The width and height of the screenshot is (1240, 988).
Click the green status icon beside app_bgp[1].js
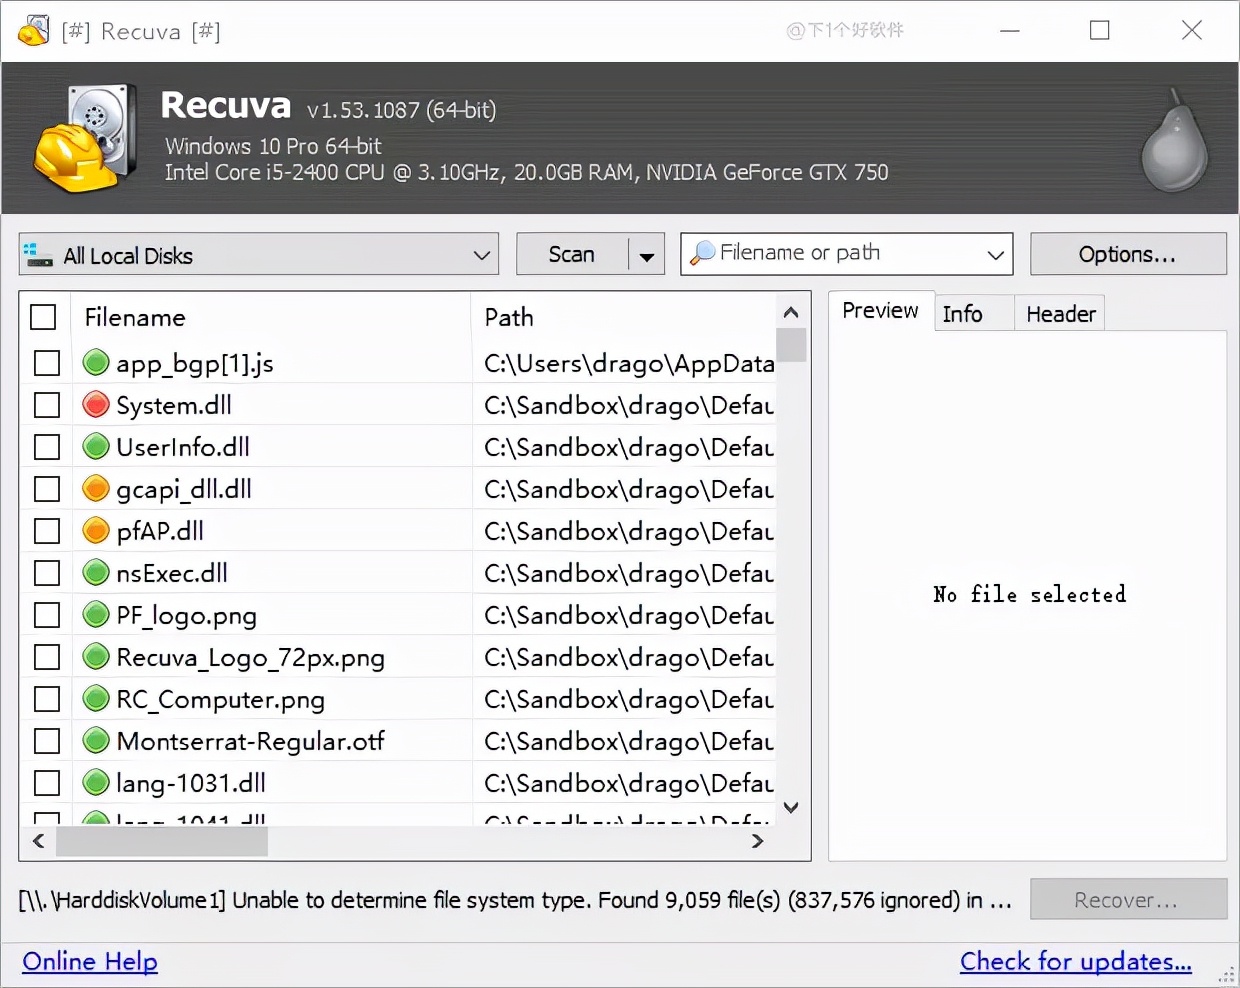(x=96, y=363)
